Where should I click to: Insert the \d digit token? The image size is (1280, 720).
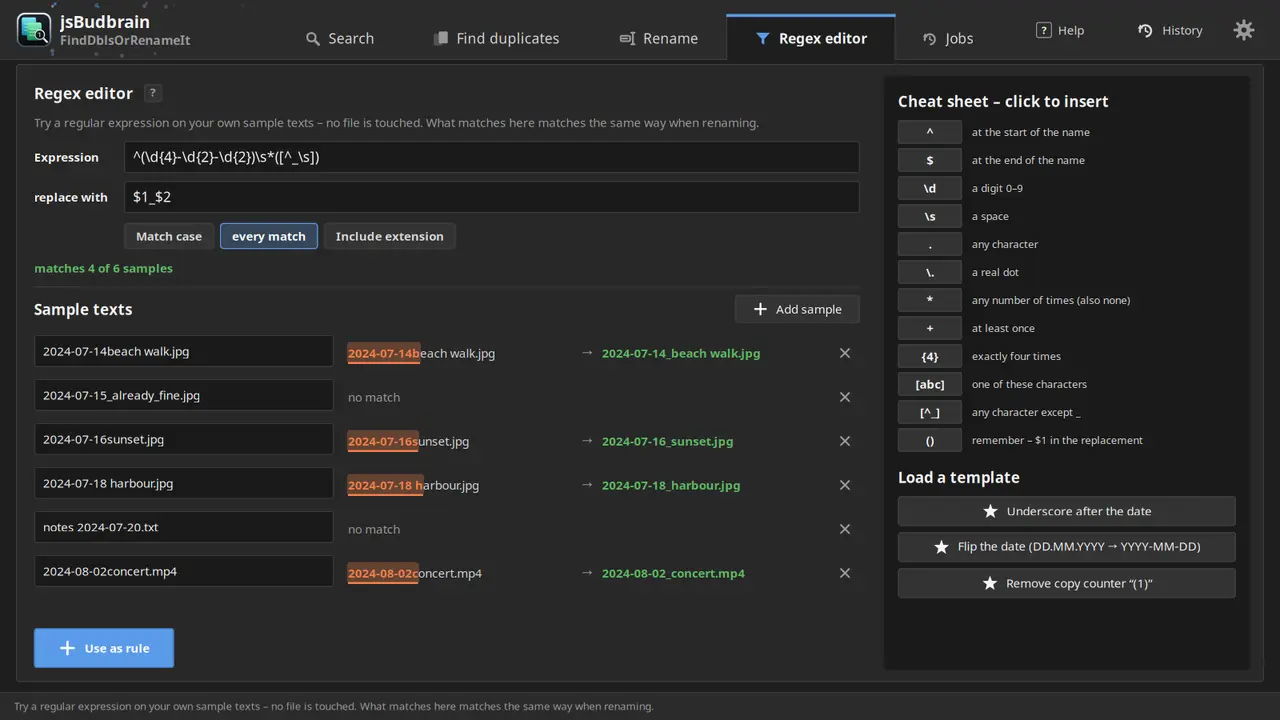tap(930, 188)
